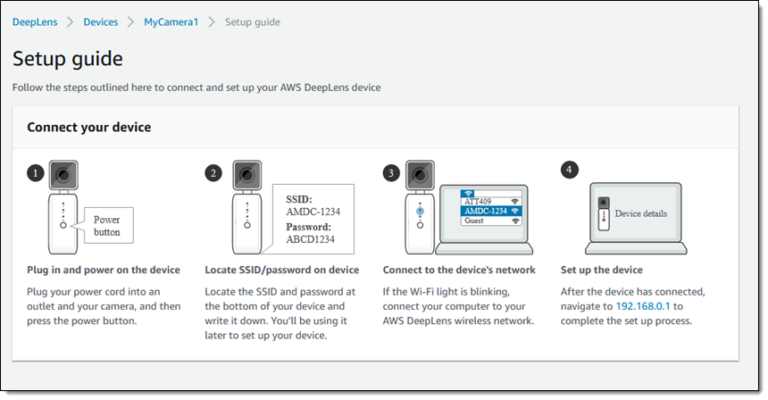Click the Setup guide breadcrumb text
Image resolution: width=768 pixels, height=400 pixels.
click(253, 22)
